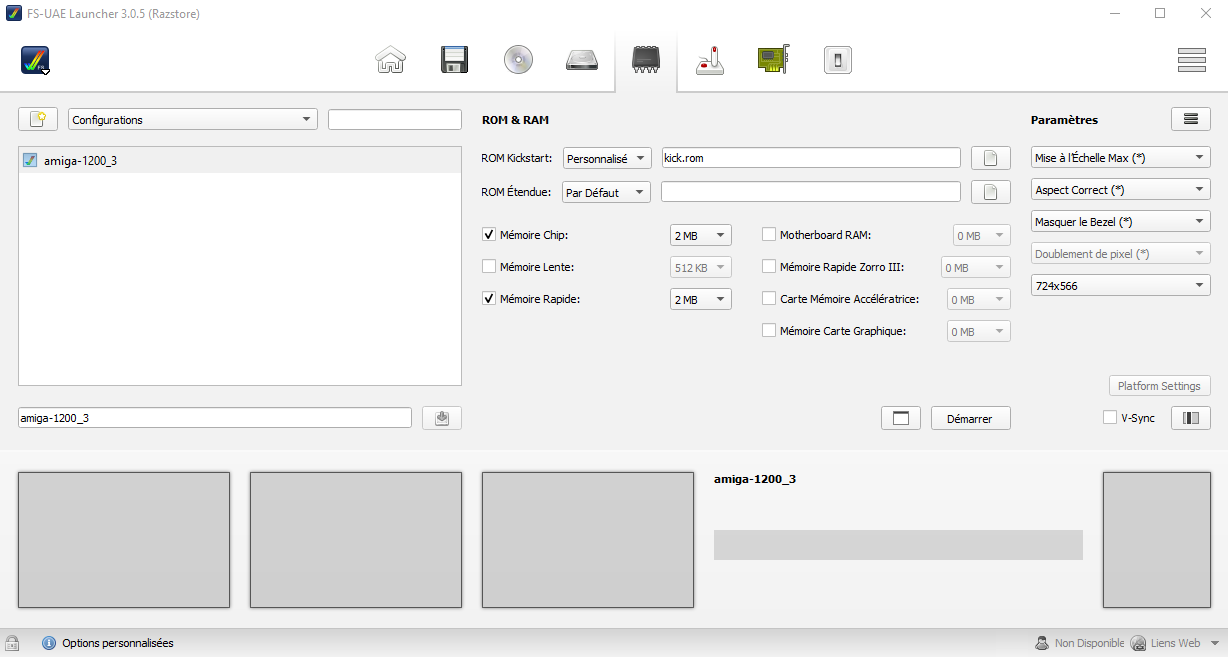Edit the configuration name field

(215, 418)
